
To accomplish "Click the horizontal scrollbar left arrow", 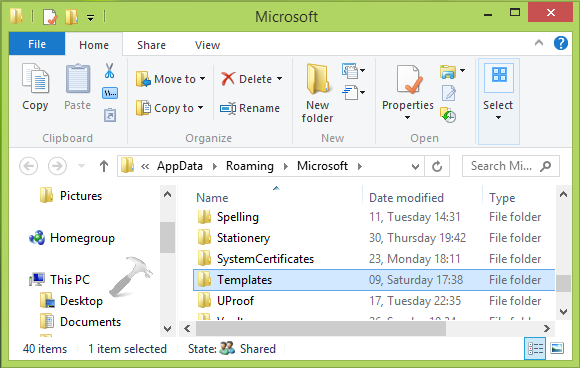I will tap(187, 328).
